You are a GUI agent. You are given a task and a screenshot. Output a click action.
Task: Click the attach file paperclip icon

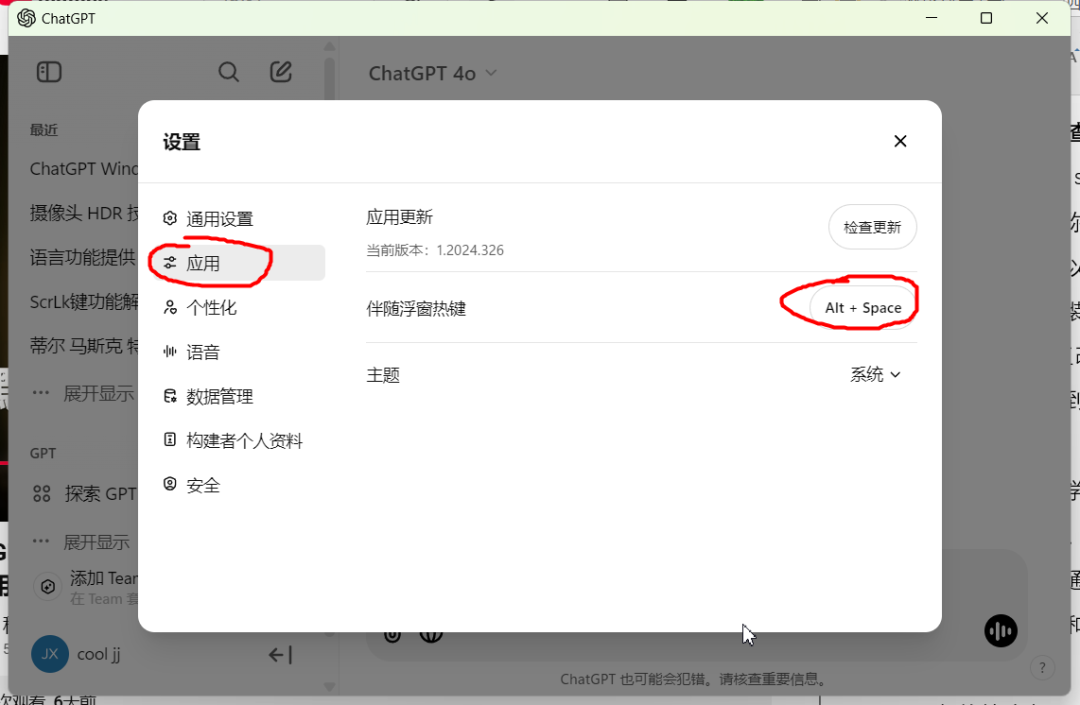[x=393, y=634]
